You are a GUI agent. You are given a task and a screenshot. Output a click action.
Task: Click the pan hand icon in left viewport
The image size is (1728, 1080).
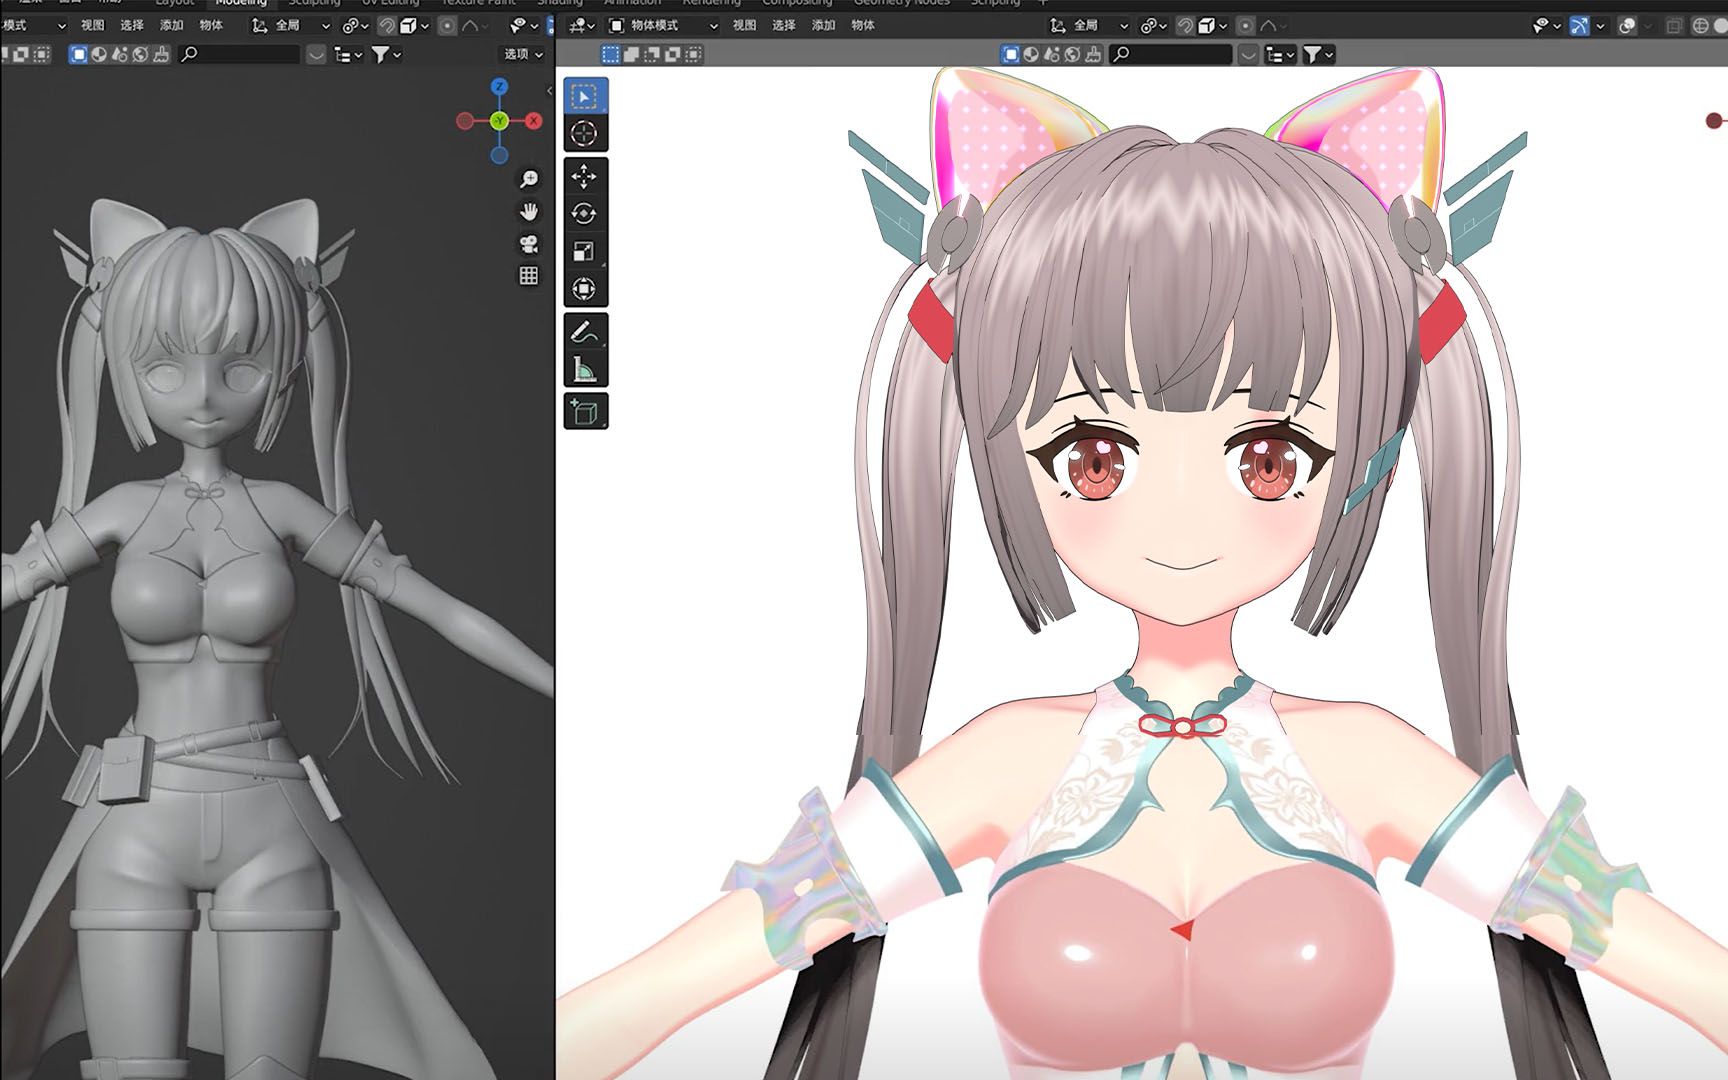[x=529, y=211]
